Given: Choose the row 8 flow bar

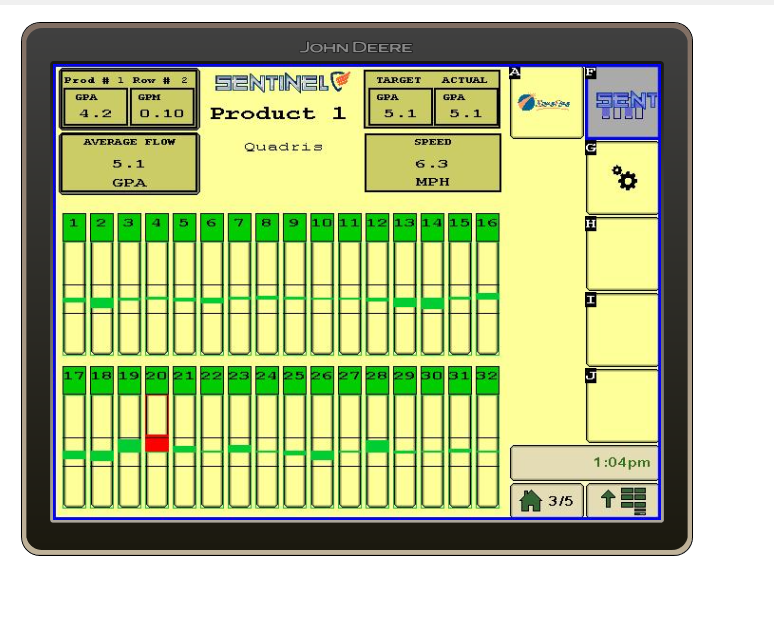Looking at the screenshot, I should [x=267, y=298].
